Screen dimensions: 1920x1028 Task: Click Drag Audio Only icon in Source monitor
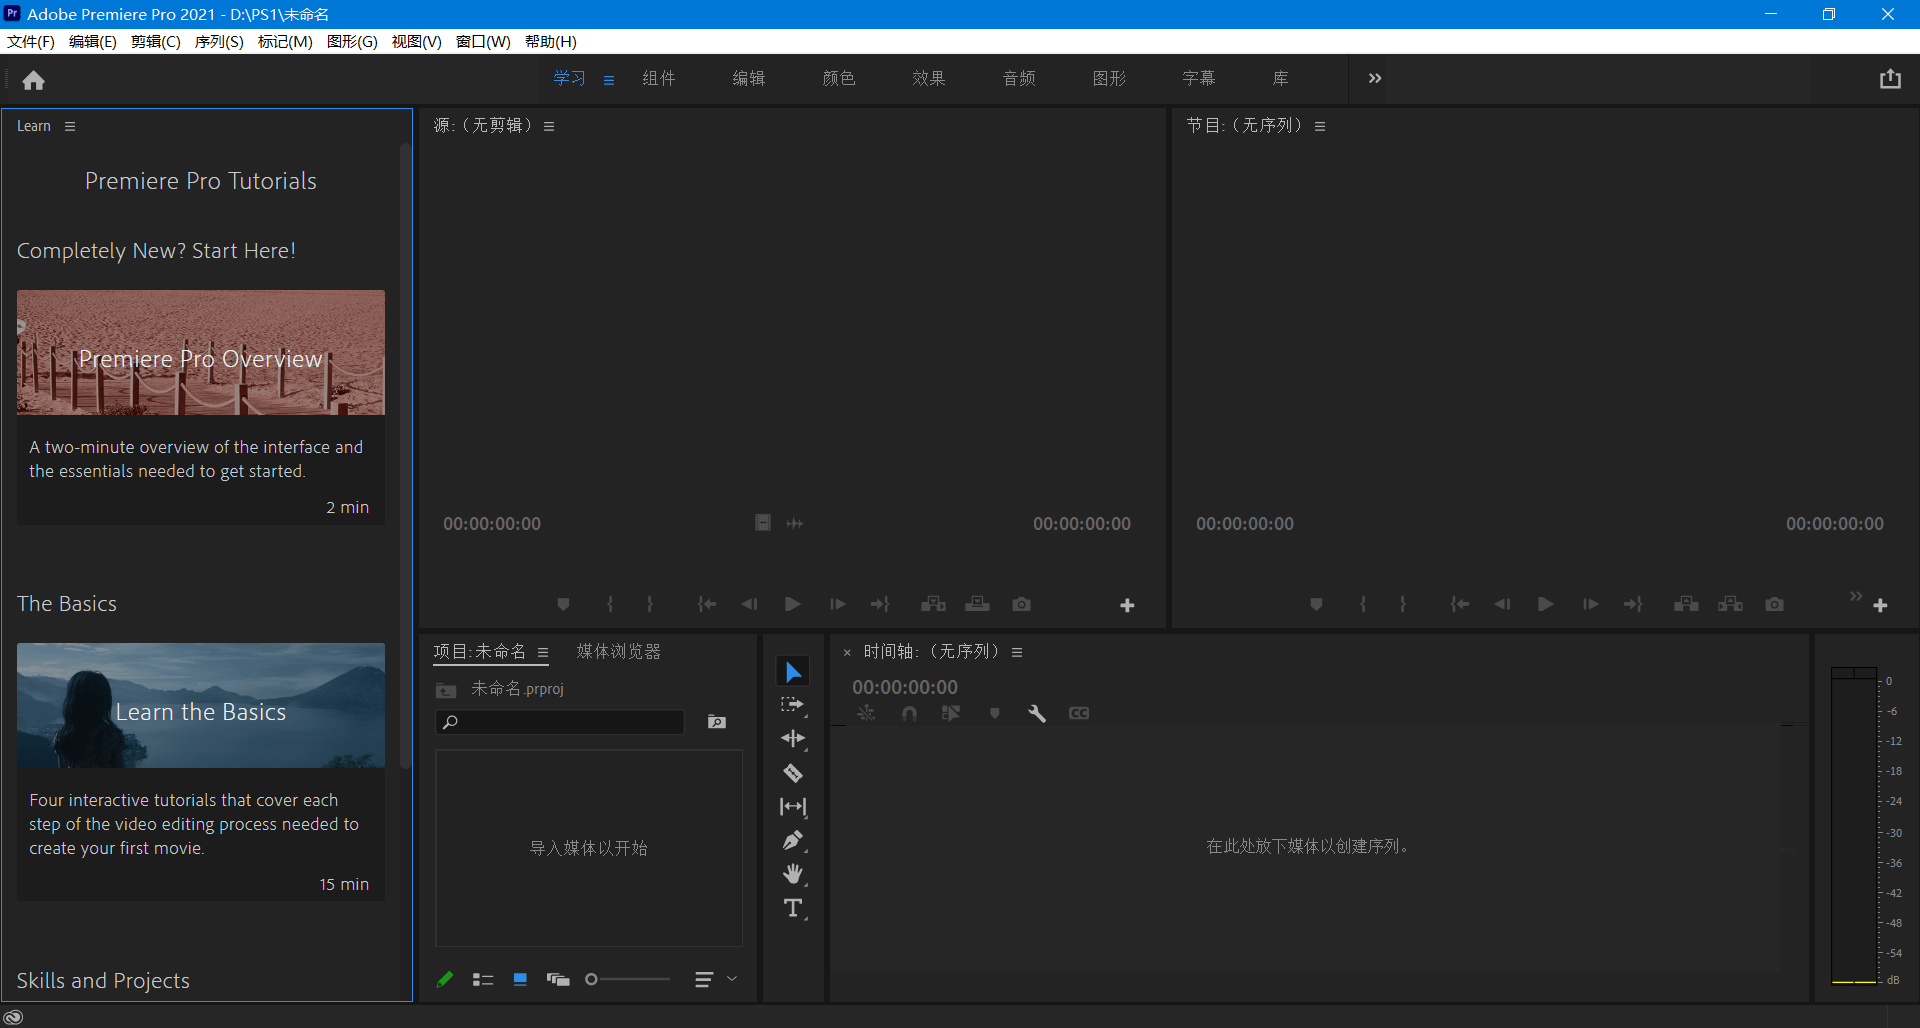click(795, 523)
